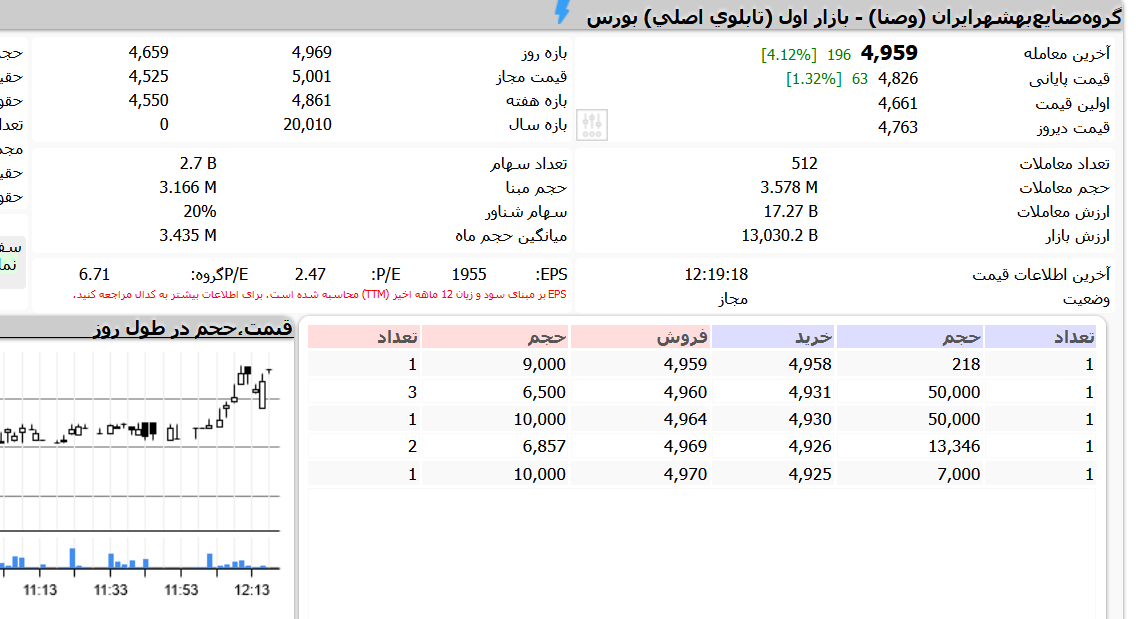Click the sell price 4,960 in order book
The image size is (1136, 619).
tap(685, 392)
